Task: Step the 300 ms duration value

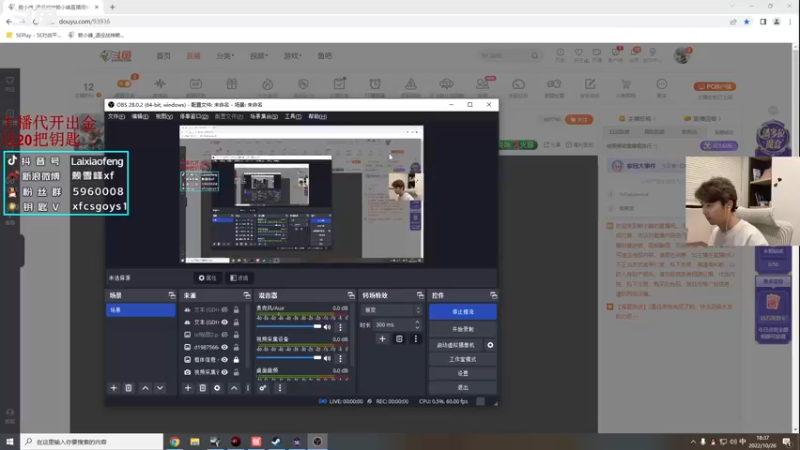Action: 417,325
